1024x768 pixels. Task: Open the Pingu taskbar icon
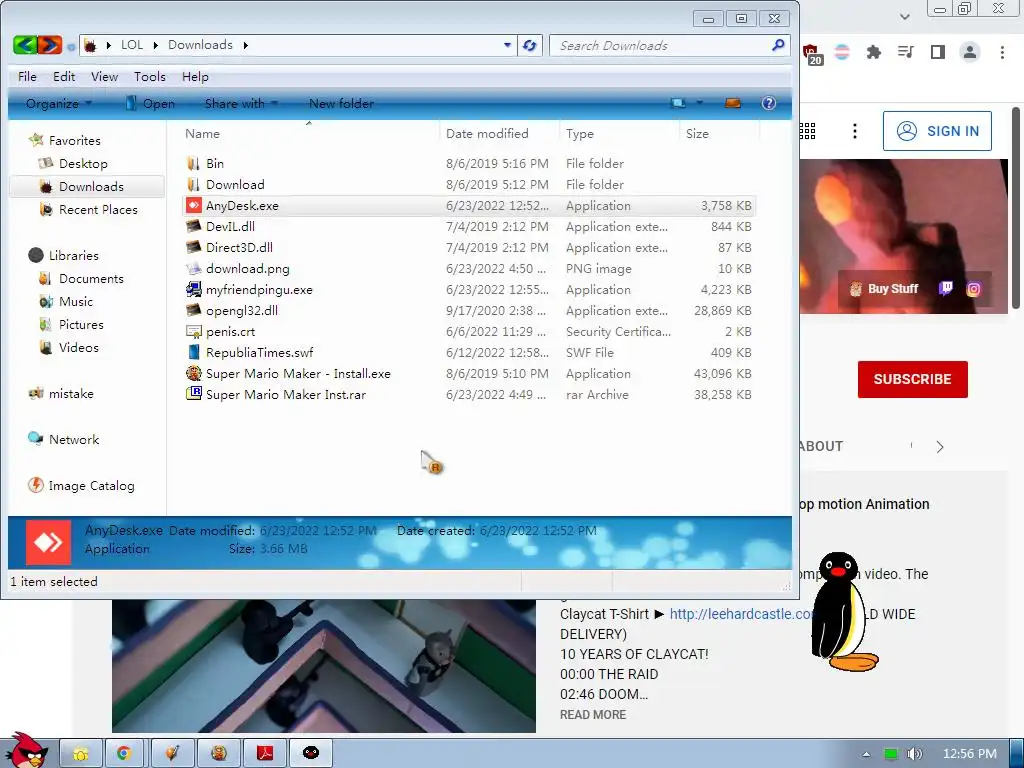pyautogui.click(x=311, y=754)
